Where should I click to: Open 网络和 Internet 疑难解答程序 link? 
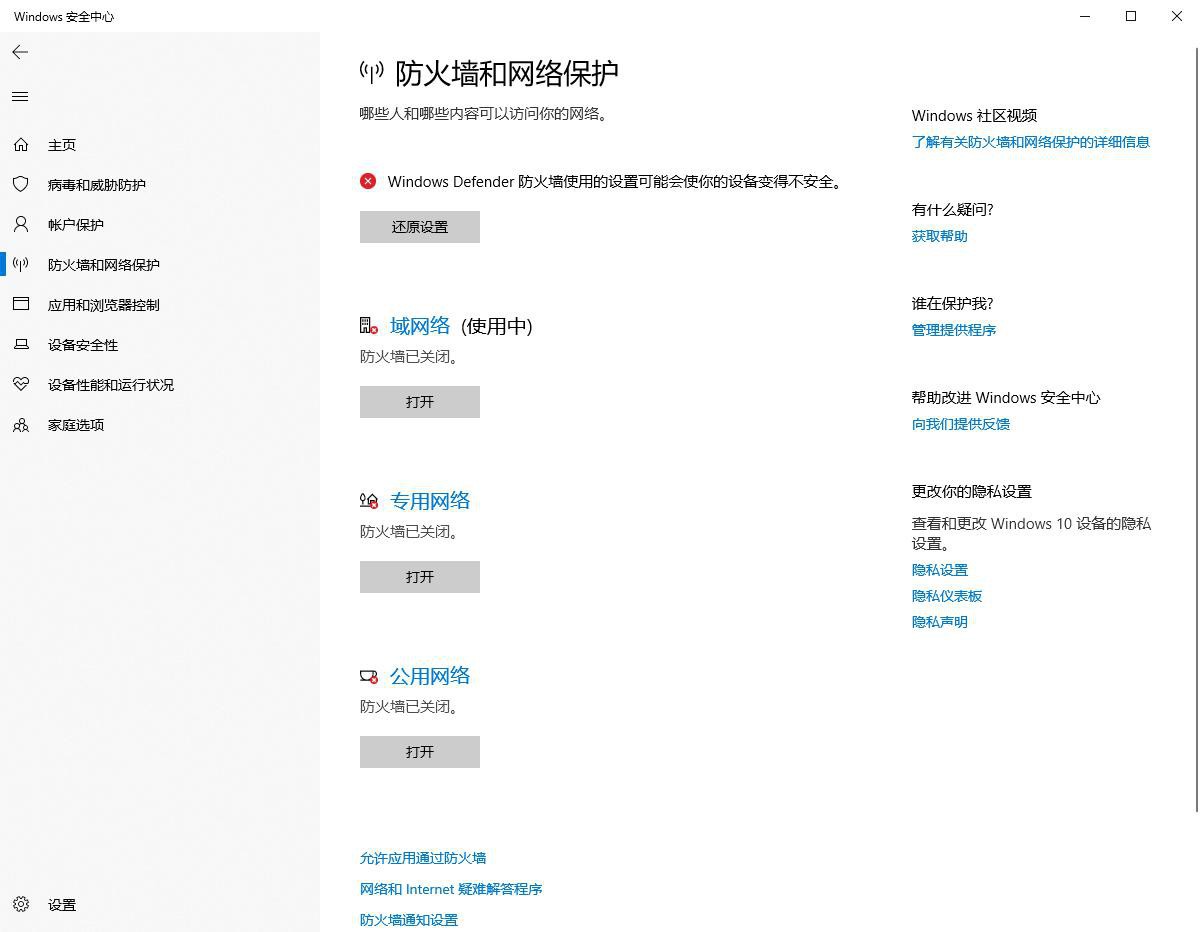pos(451,889)
